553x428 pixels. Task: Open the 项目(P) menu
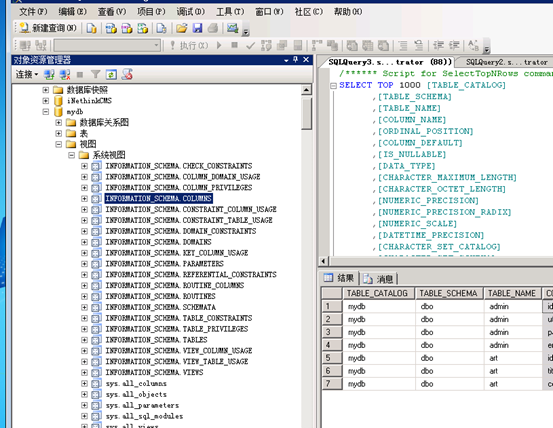(151, 12)
